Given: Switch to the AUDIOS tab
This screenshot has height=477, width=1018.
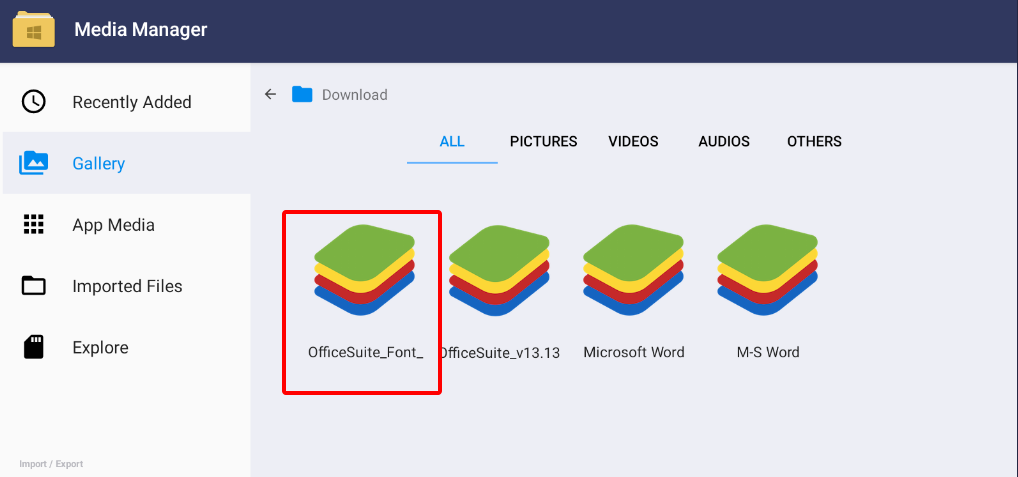Looking at the screenshot, I should coord(724,141).
